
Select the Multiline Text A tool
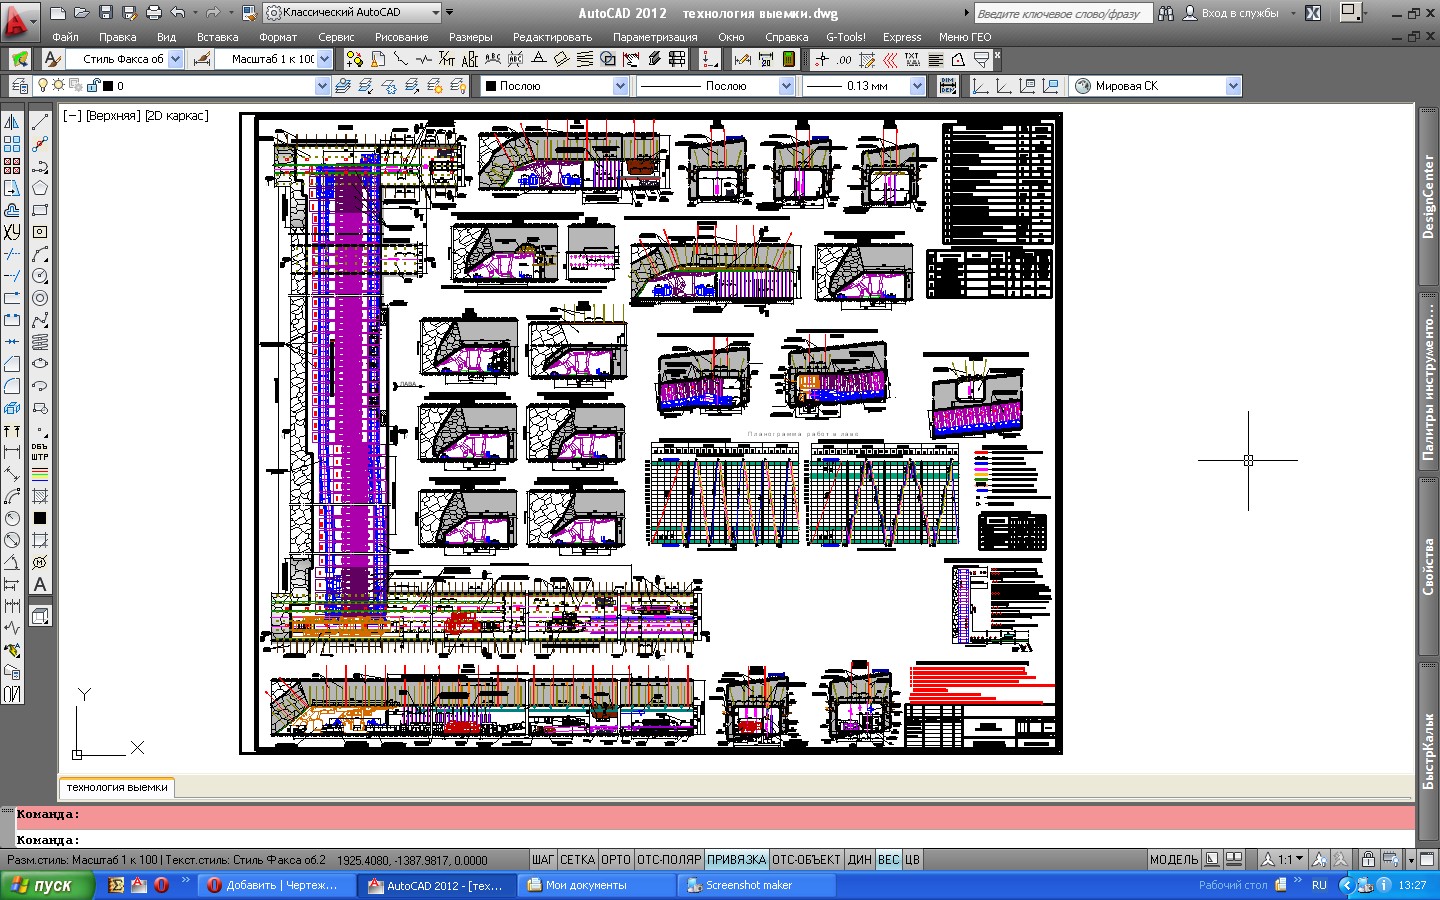point(40,584)
